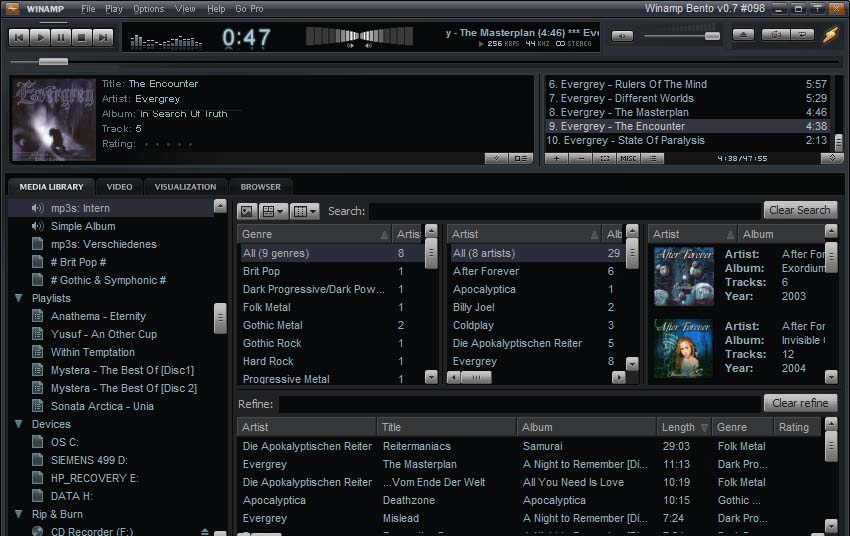Switch to the Video tab
Image resolution: width=850 pixels, height=536 pixels.
pos(119,186)
